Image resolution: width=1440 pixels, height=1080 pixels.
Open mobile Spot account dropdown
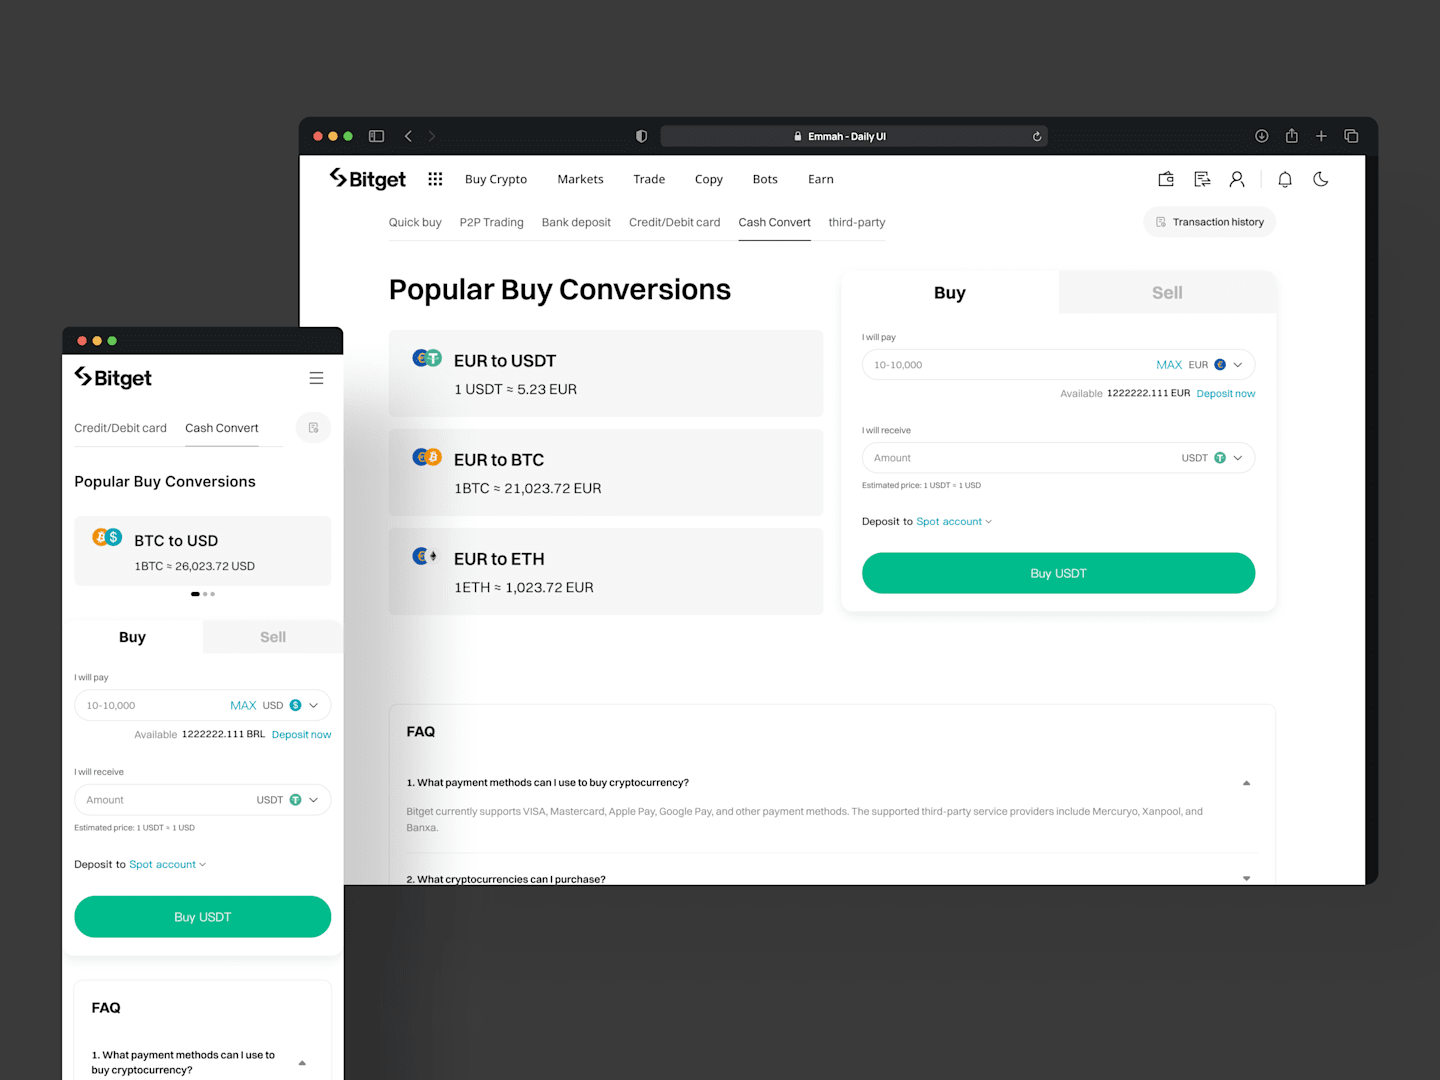click(x=167, y=865)
